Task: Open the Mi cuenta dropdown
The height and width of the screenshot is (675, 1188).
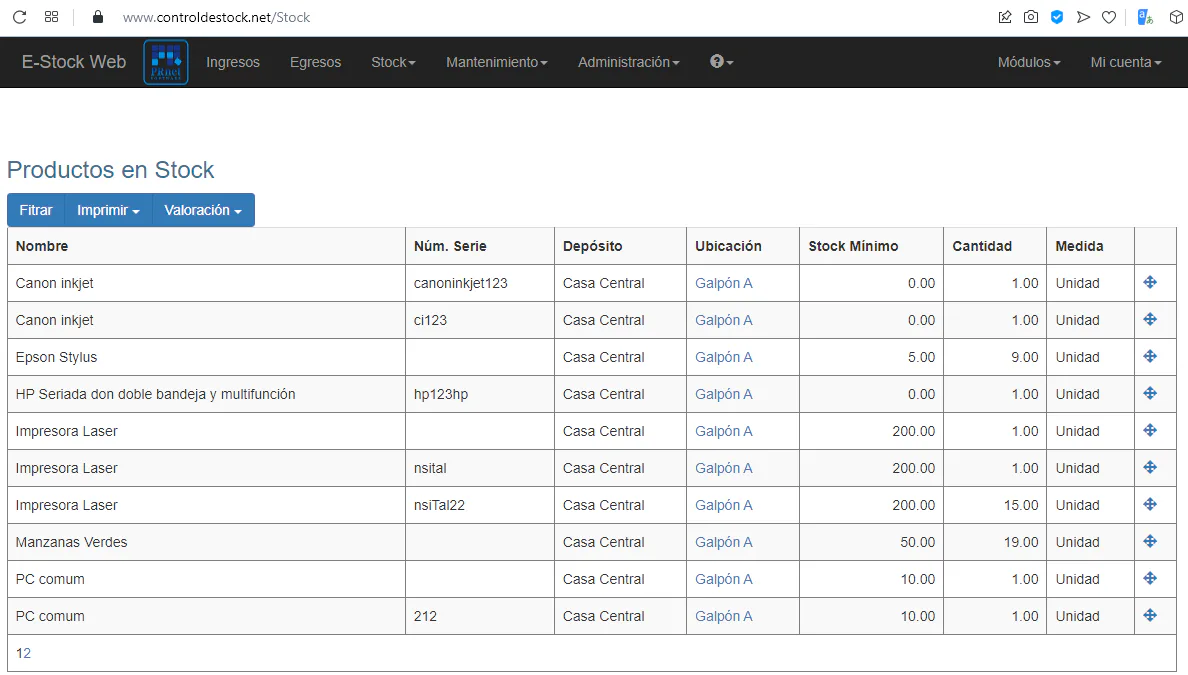Action: tap(1126, 62)
